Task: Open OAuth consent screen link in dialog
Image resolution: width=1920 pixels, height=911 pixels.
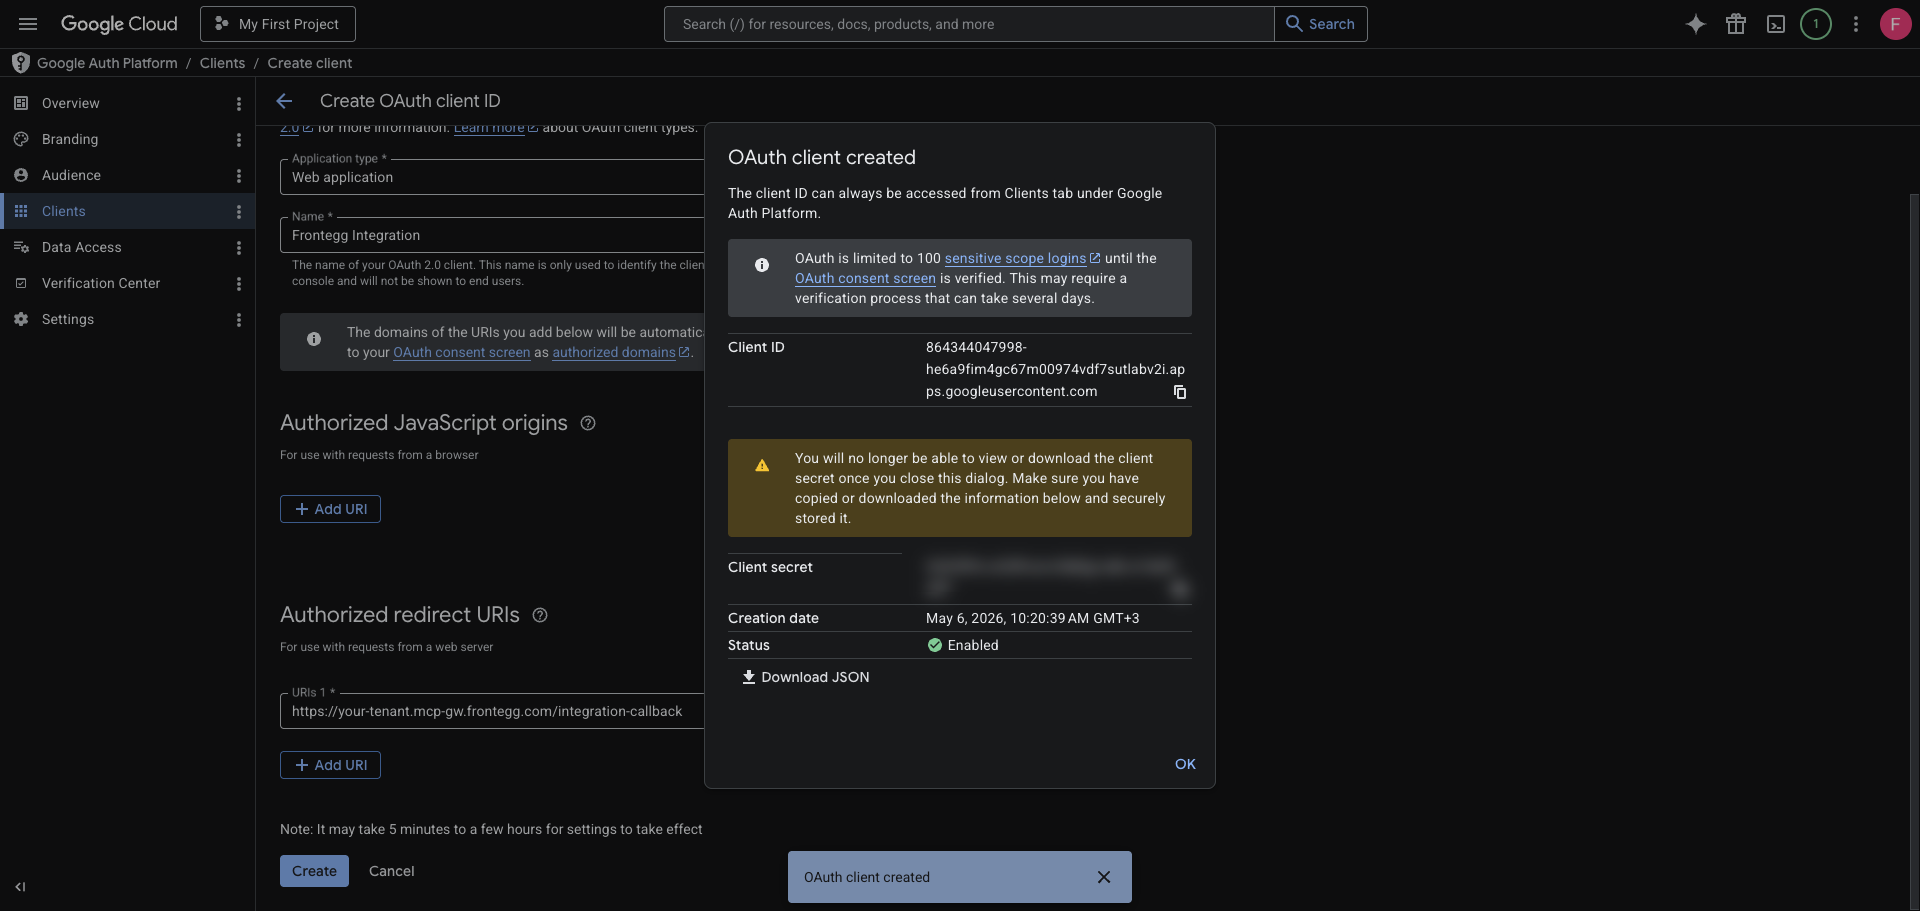Action: coord(865,278)
